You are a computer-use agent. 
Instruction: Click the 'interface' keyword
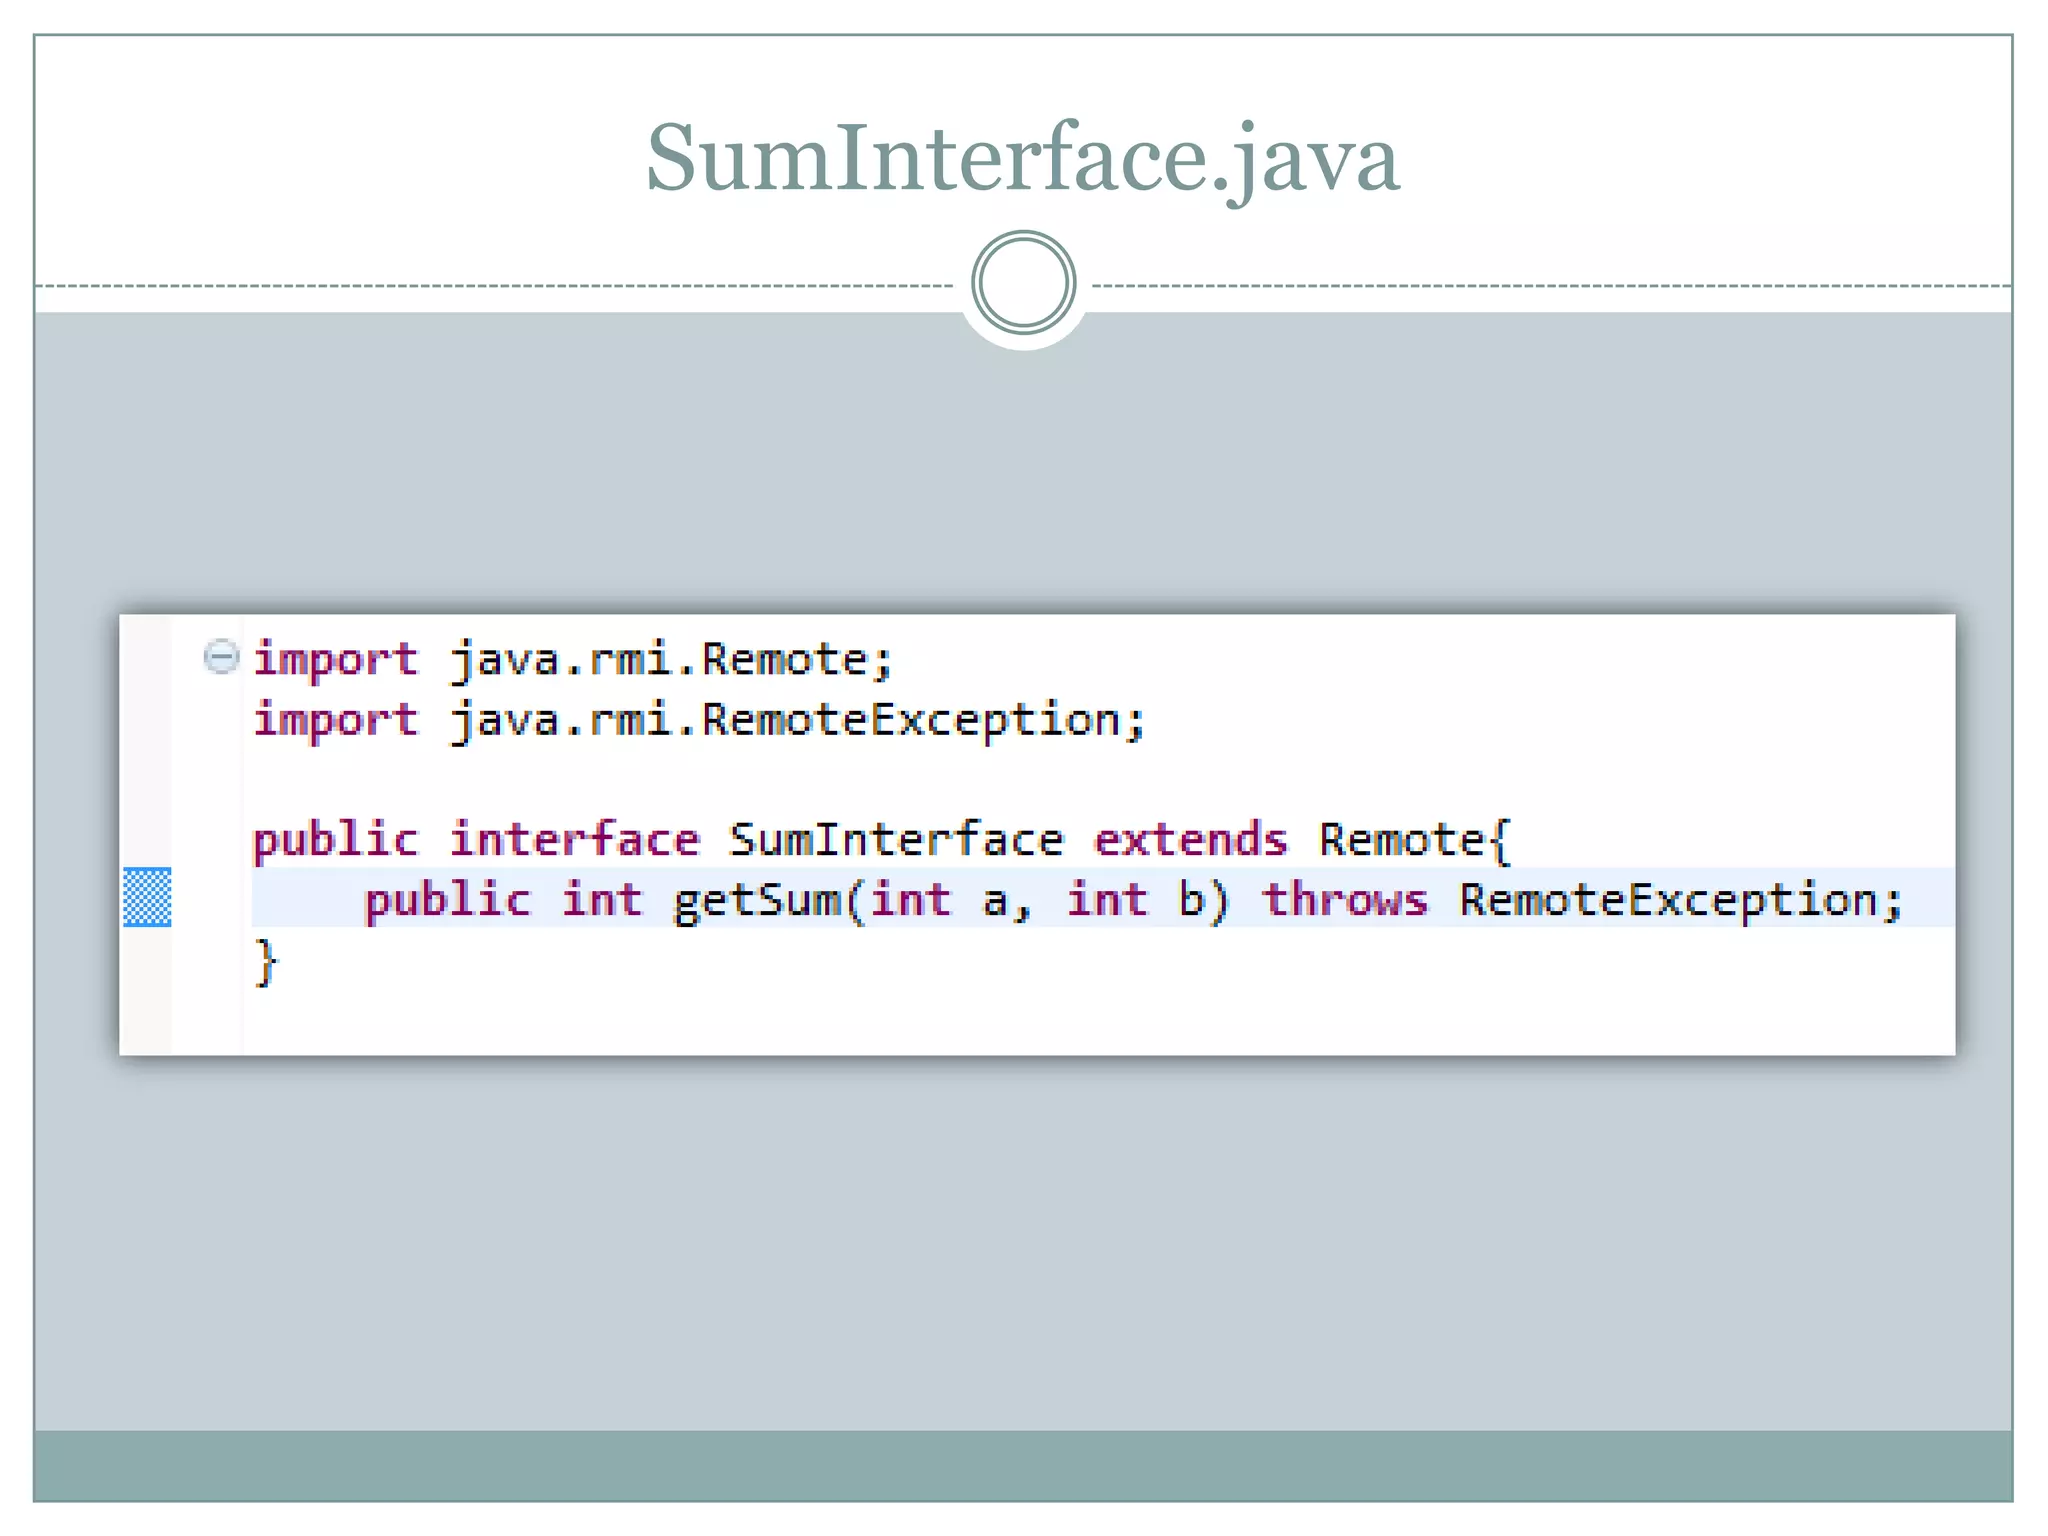coord(574,840)
